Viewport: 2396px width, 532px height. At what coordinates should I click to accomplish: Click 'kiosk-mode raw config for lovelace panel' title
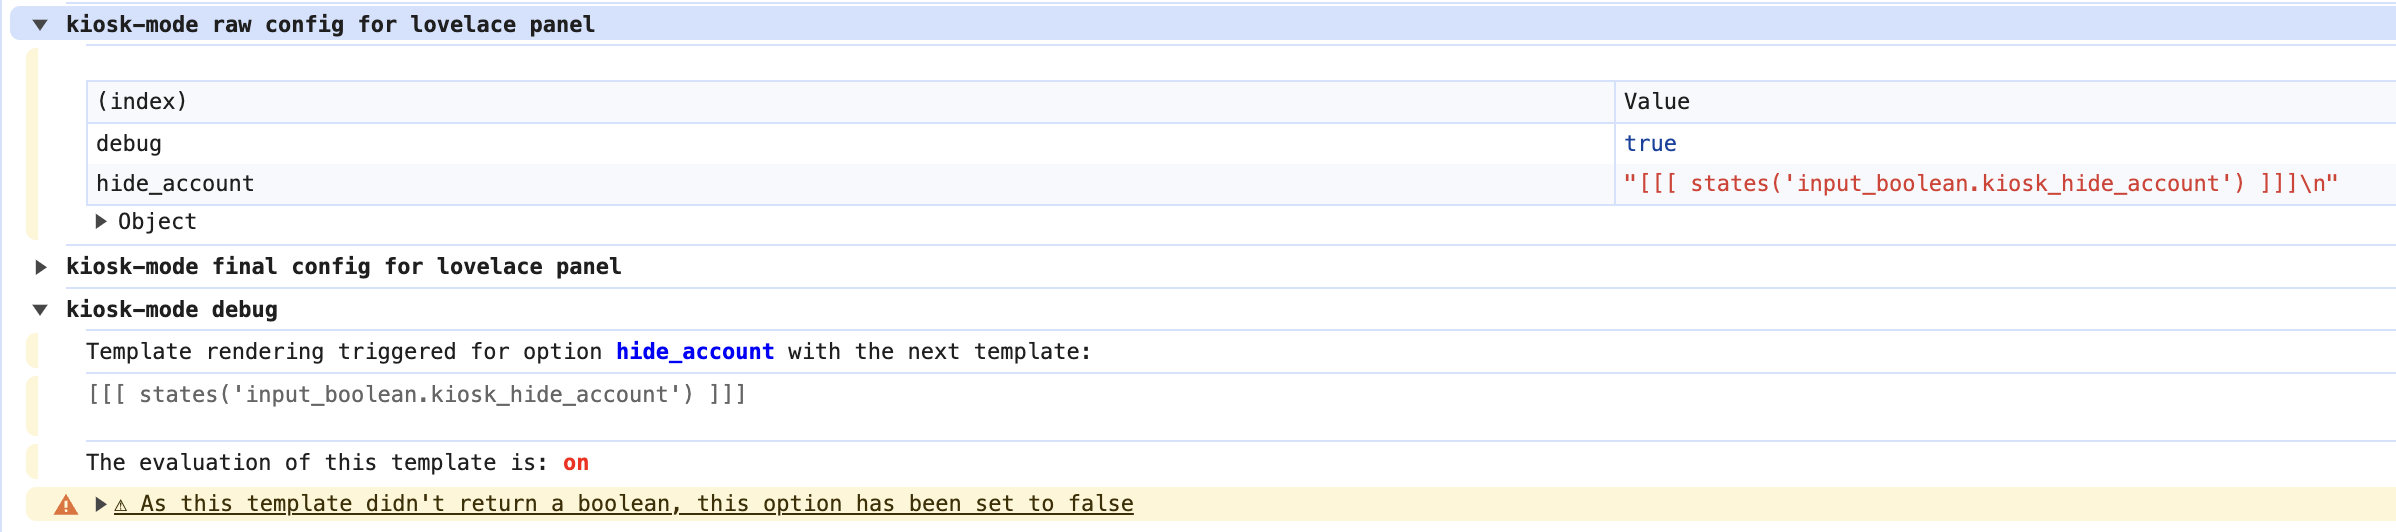[x=330, y=25]
